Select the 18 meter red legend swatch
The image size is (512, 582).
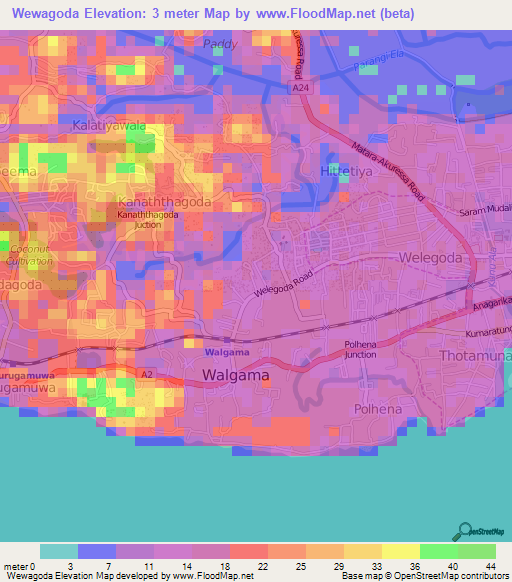point(249,551)
